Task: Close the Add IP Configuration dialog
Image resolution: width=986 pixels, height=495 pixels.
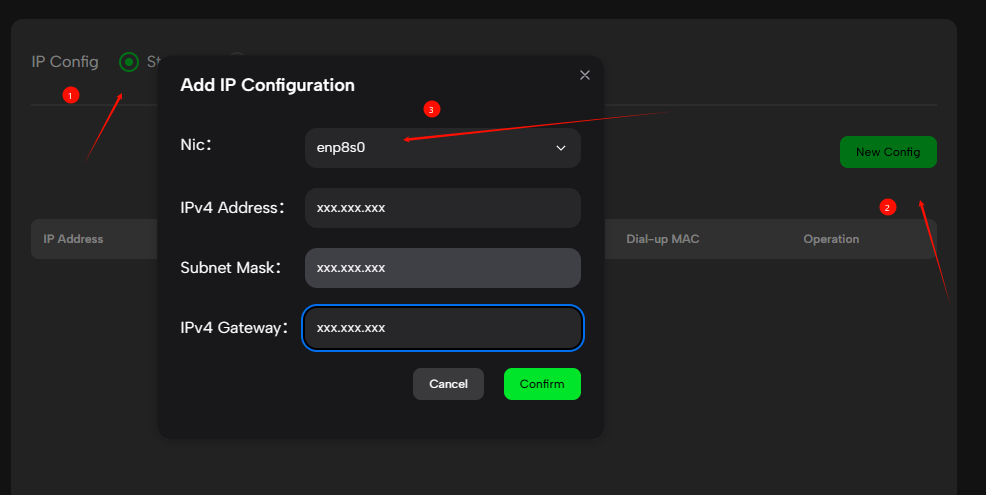Action: coord(585,75)
